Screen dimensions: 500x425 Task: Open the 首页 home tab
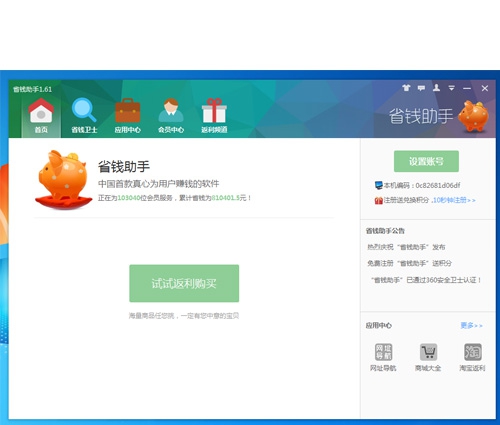pos(41,116)
